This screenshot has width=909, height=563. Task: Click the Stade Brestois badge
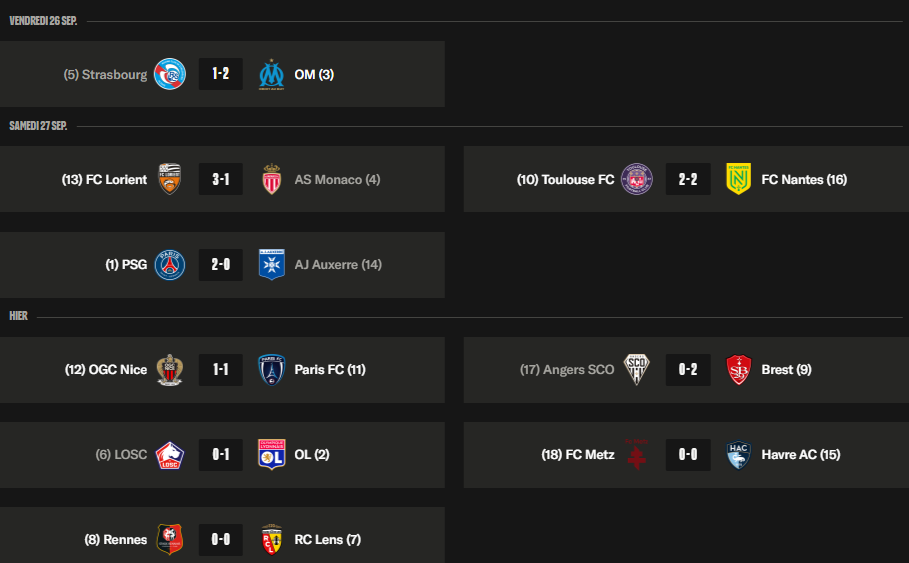[738, 370]
